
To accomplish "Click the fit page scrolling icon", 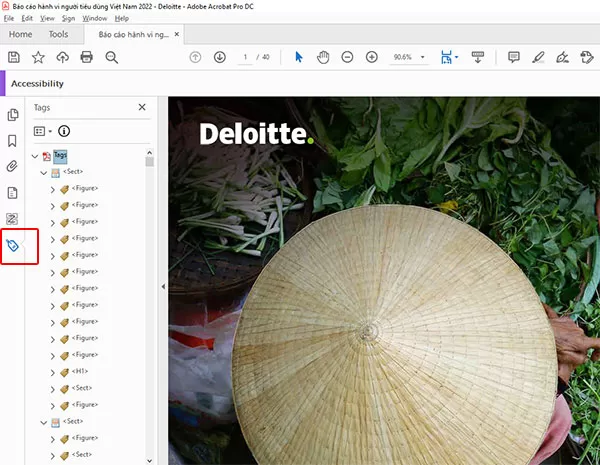I will 446,57.
